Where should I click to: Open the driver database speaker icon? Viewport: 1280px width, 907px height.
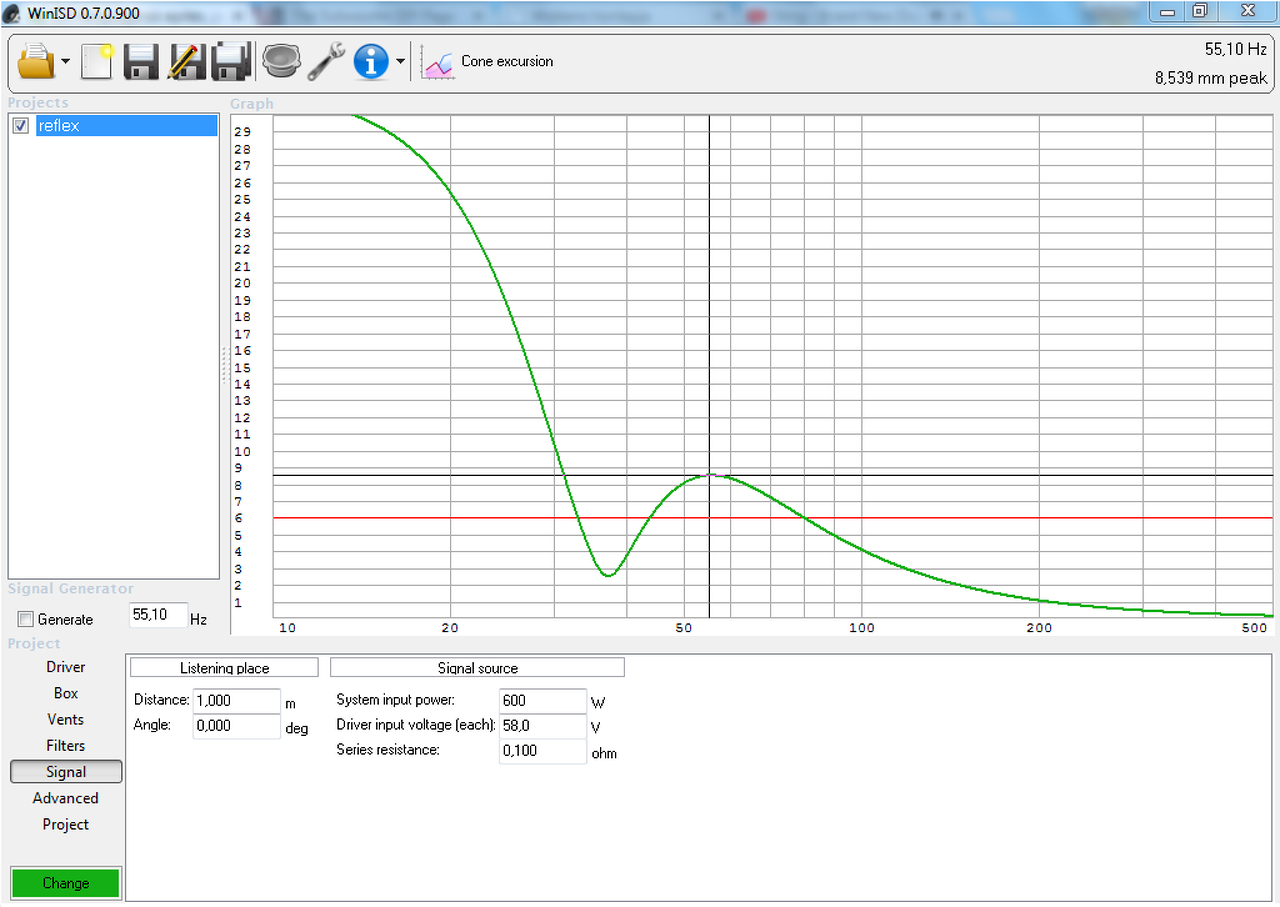281,62
